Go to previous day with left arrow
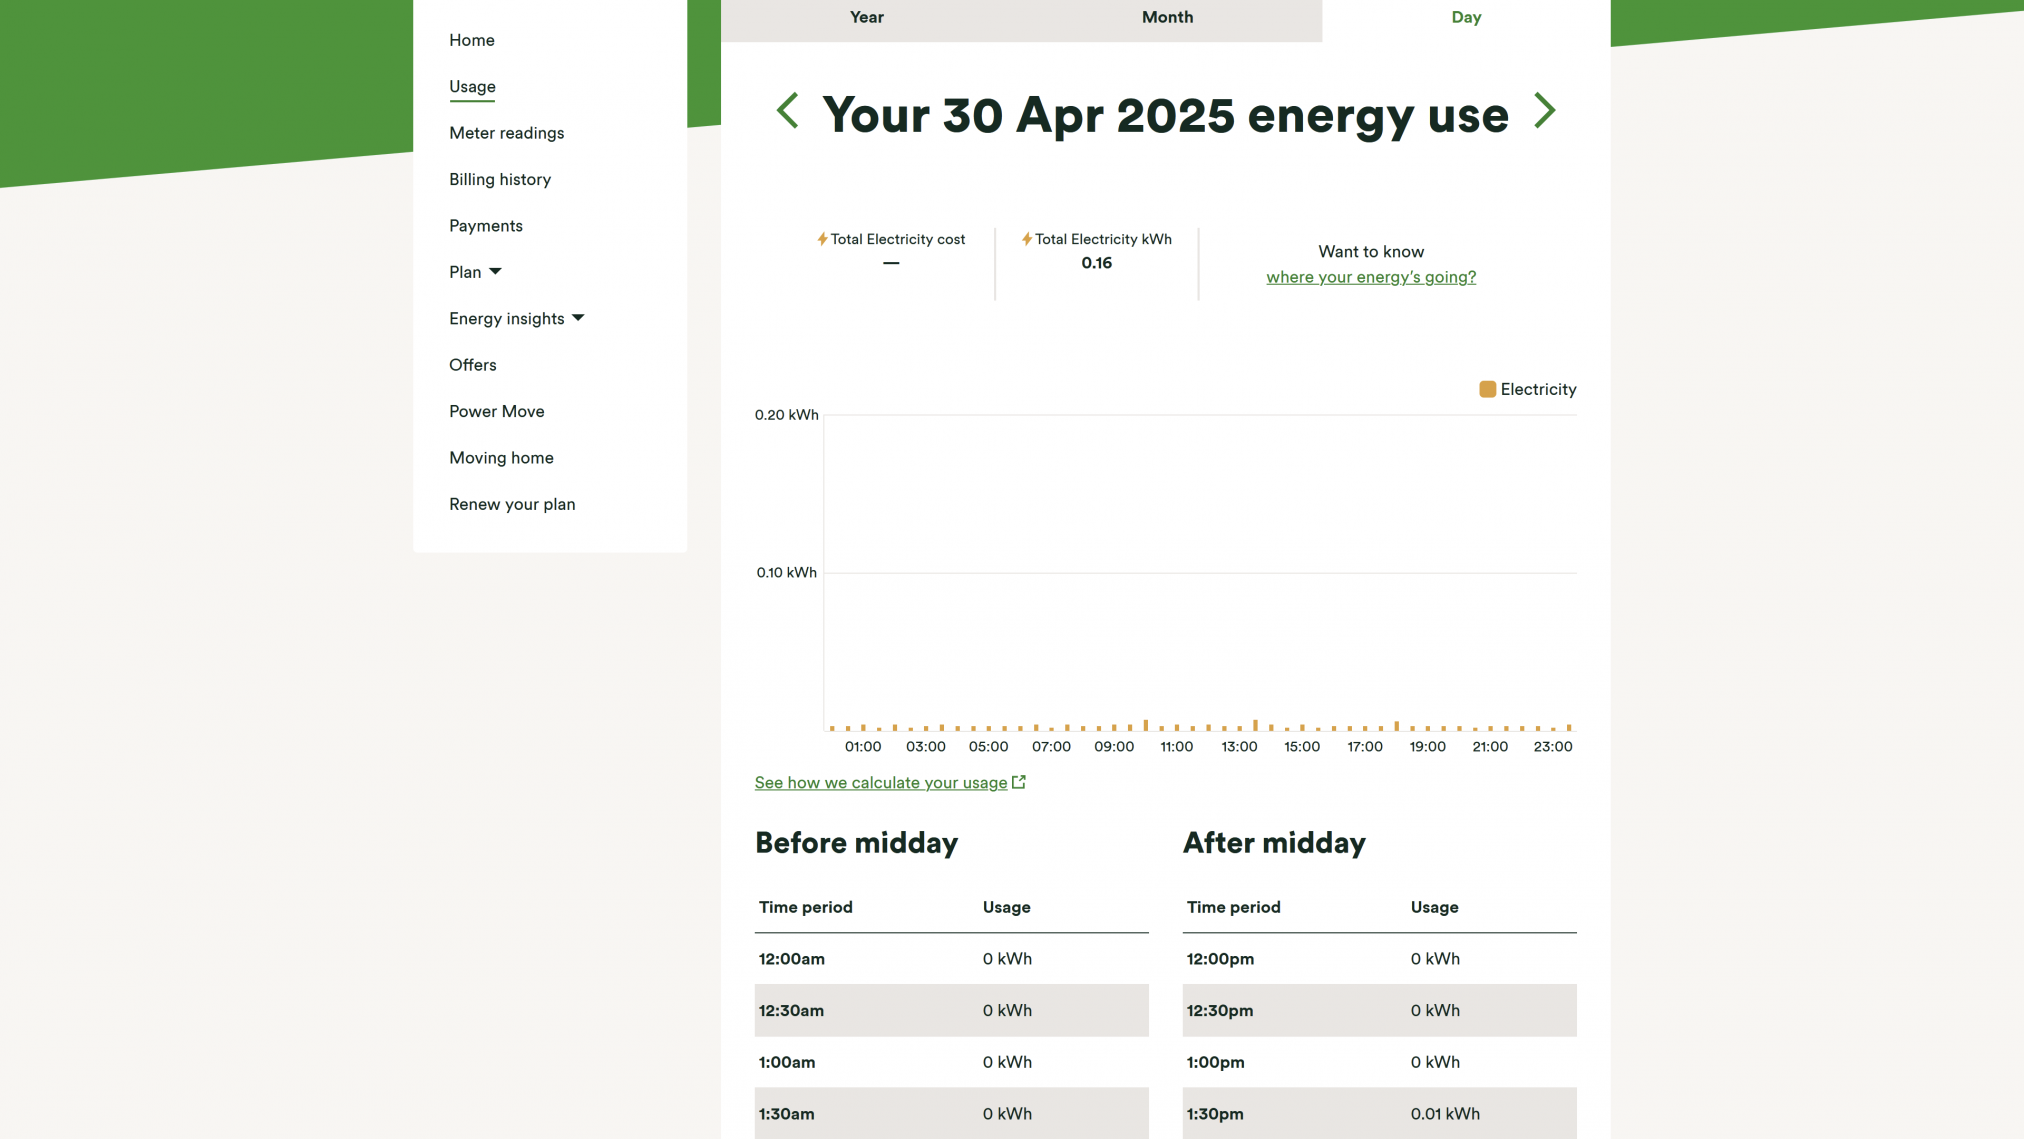The width and height of the screenshot is (2024, 1139). point(788,111)
